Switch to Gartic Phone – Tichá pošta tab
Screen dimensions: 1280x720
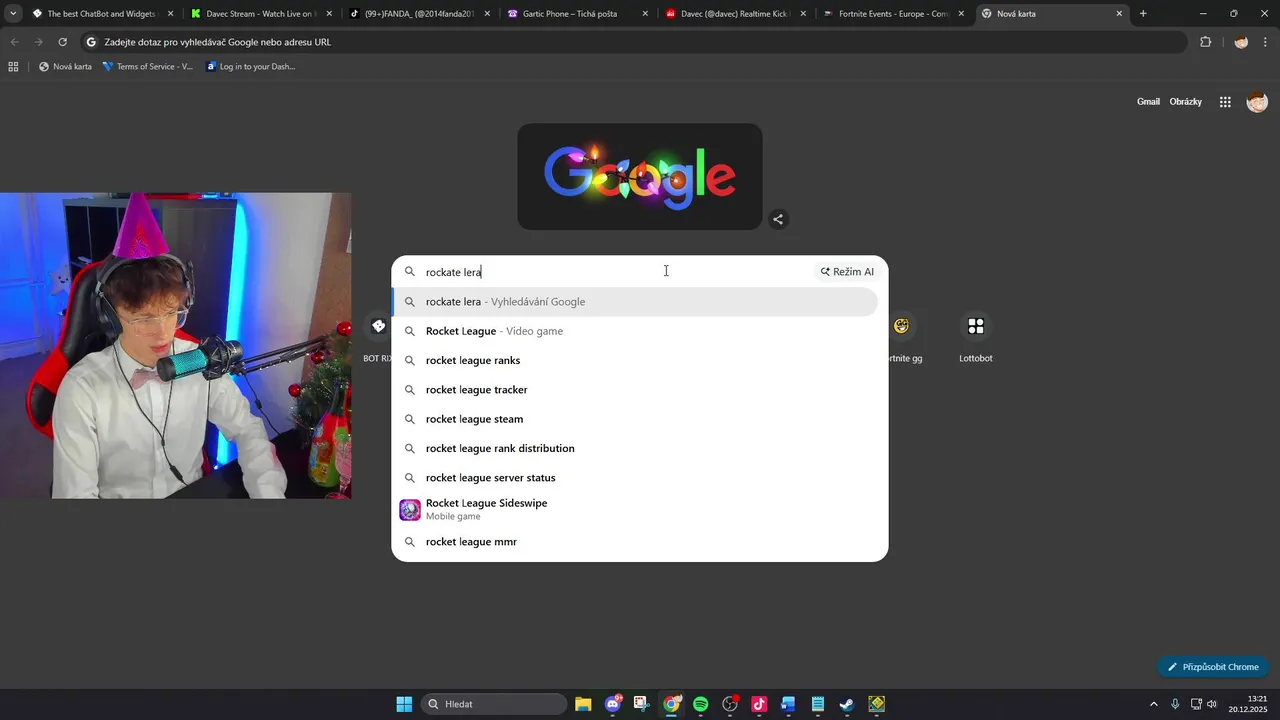click(x=576, y=14)
